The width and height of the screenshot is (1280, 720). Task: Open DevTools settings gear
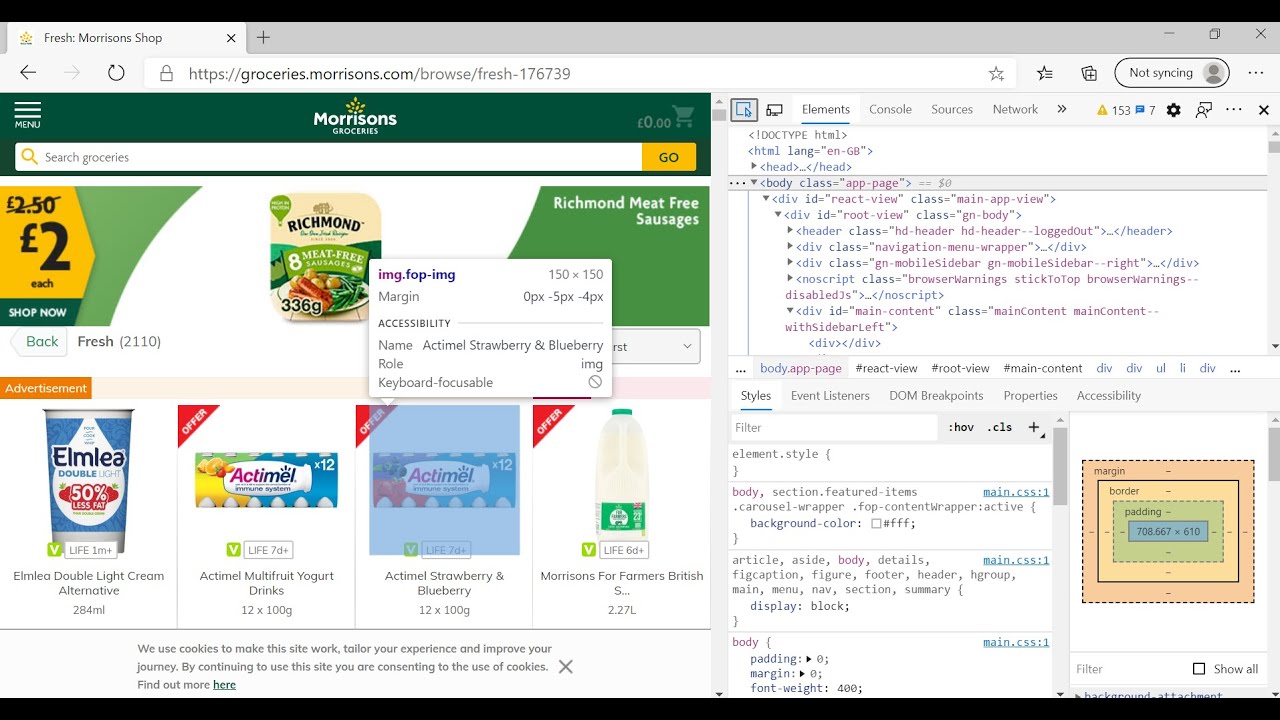click(1174, 110)
